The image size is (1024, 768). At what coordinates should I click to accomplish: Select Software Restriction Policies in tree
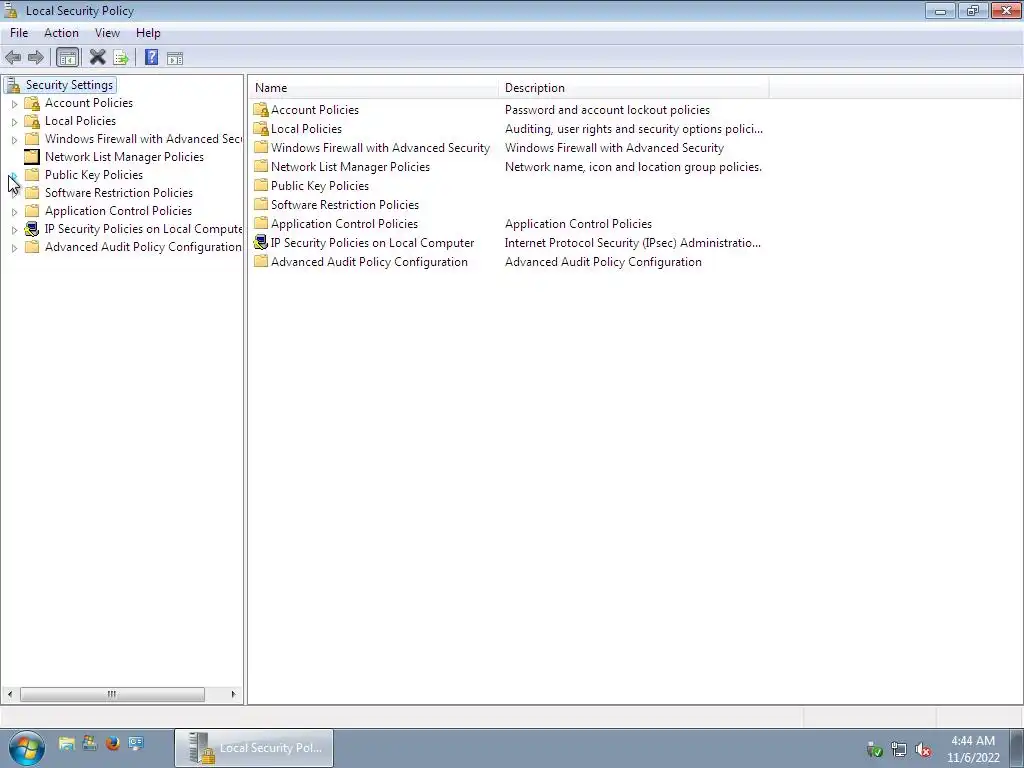point(119,193)
